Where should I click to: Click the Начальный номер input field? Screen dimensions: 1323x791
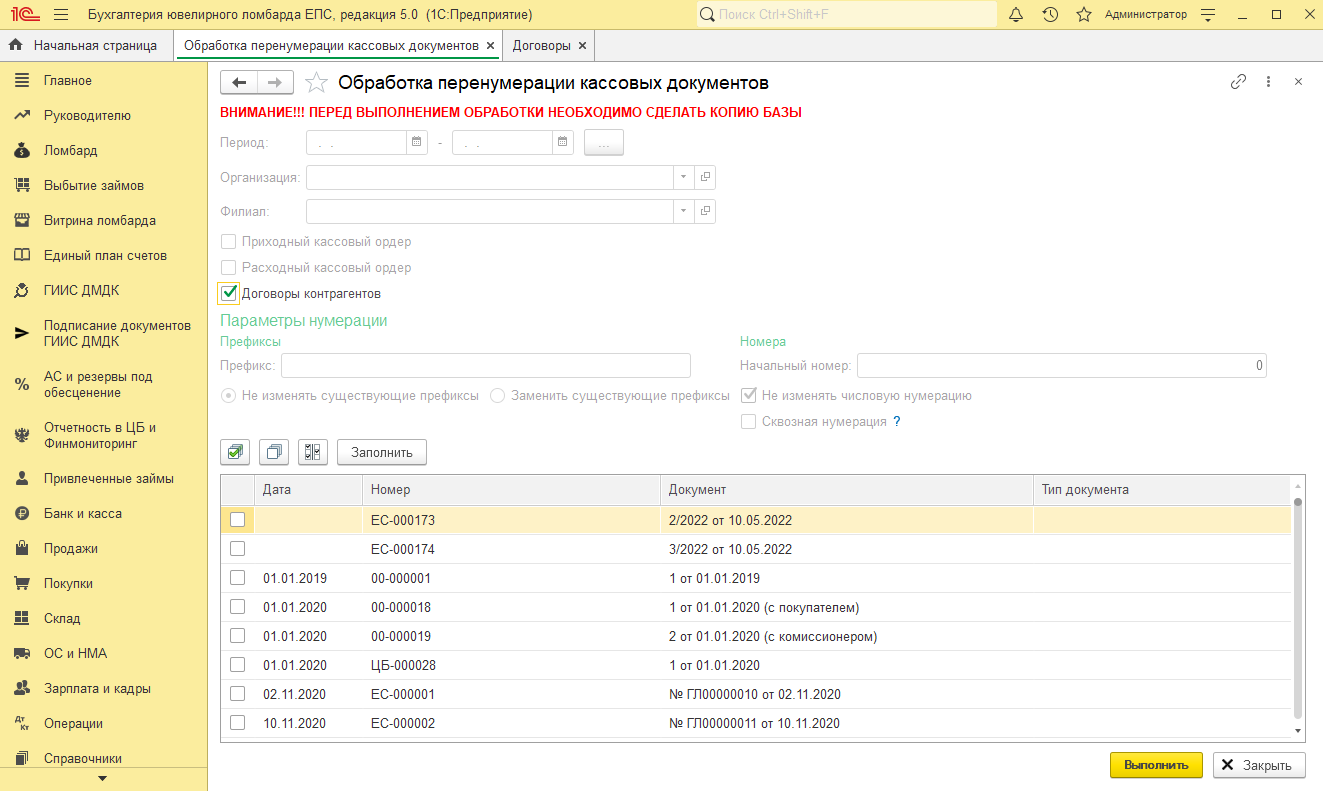[1062, 365]
